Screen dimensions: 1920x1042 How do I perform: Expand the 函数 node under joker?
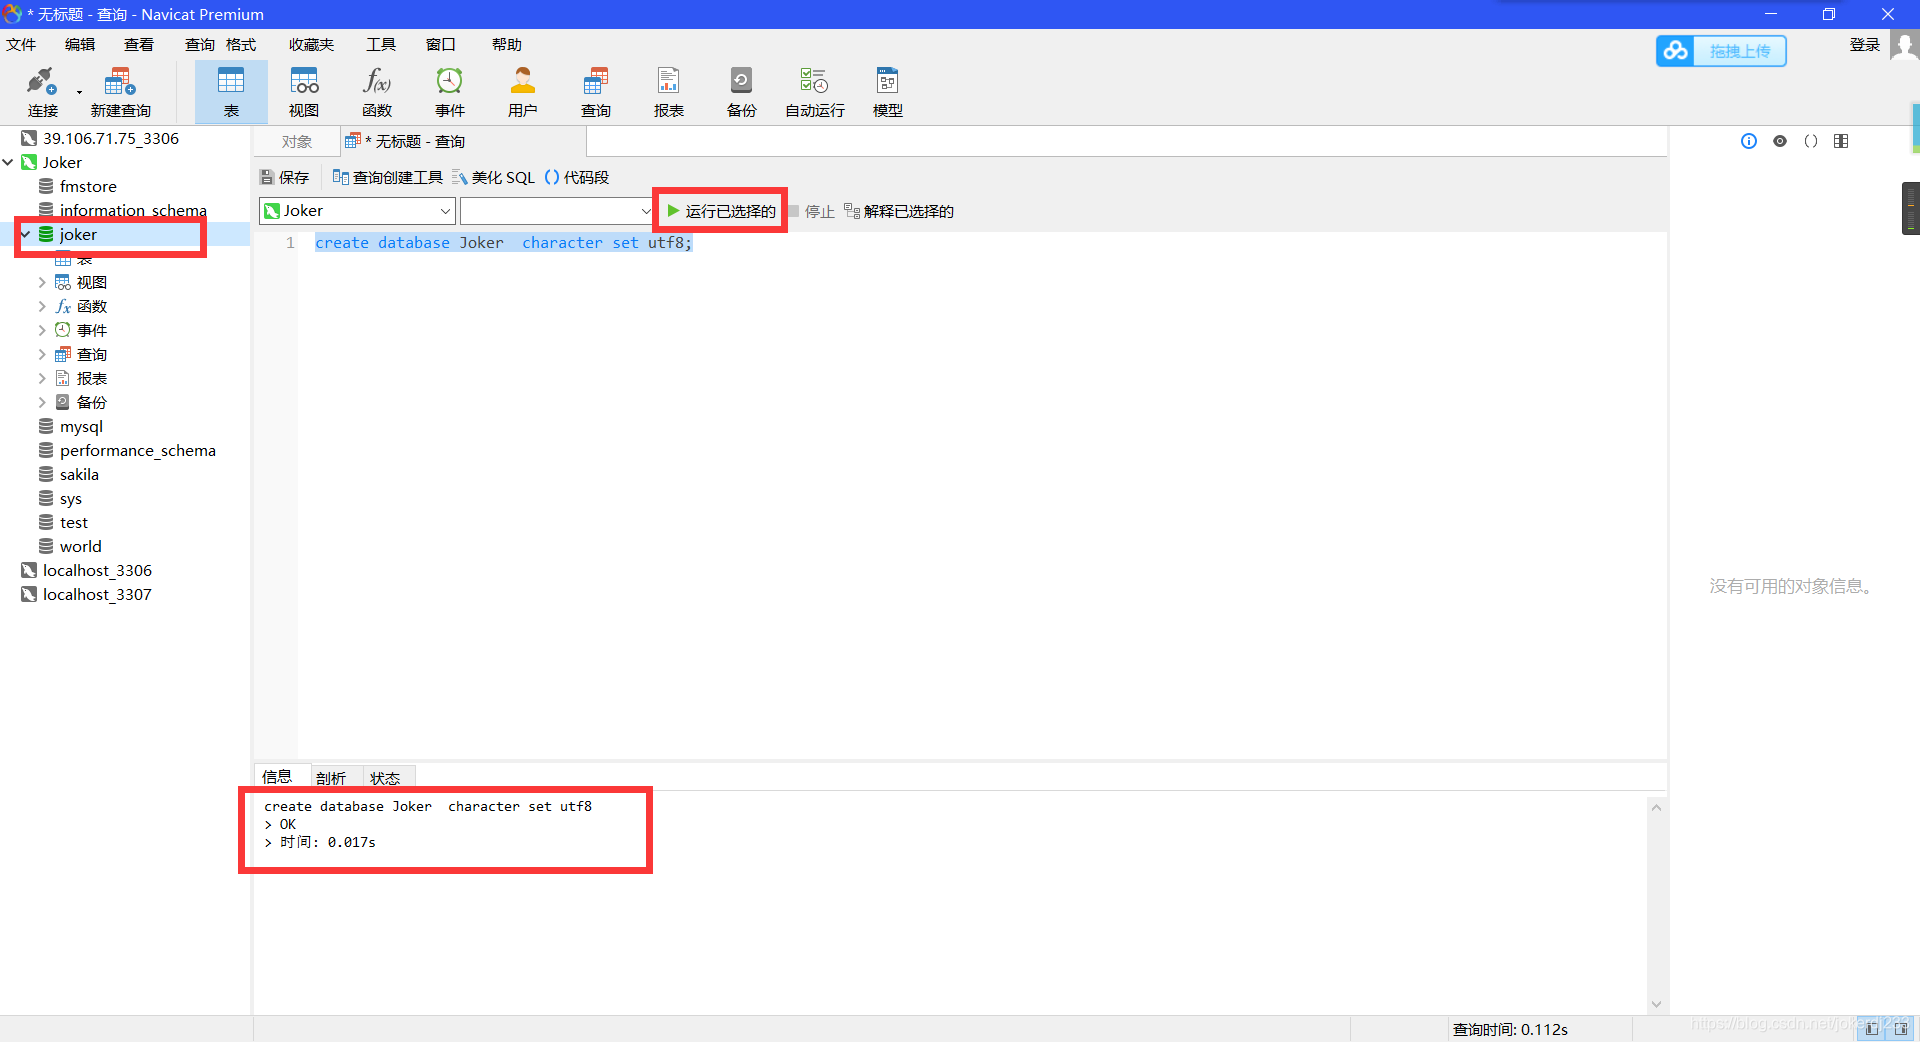coord(42,307)
